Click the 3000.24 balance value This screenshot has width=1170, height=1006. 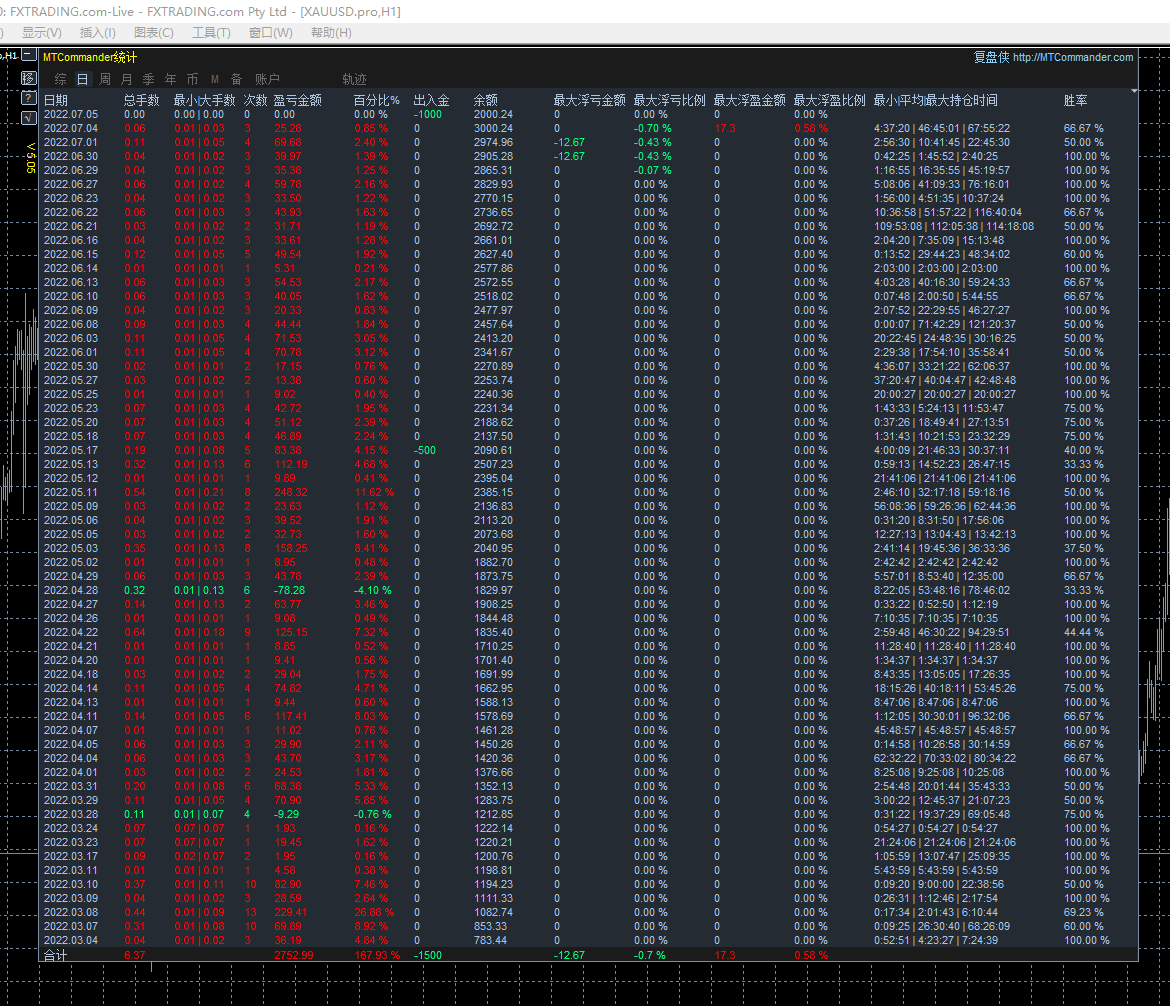pos(493,128)
